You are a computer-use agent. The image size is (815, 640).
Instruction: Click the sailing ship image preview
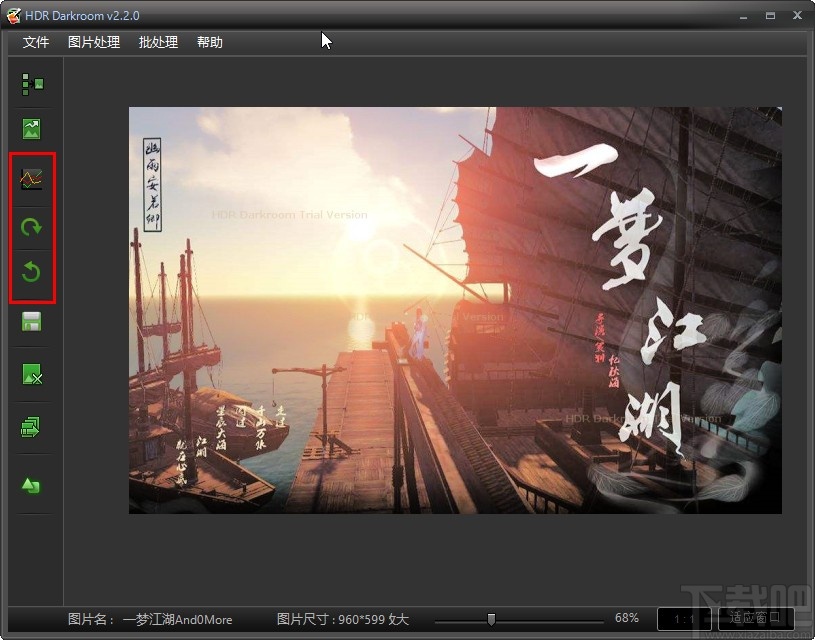[455, 310]
